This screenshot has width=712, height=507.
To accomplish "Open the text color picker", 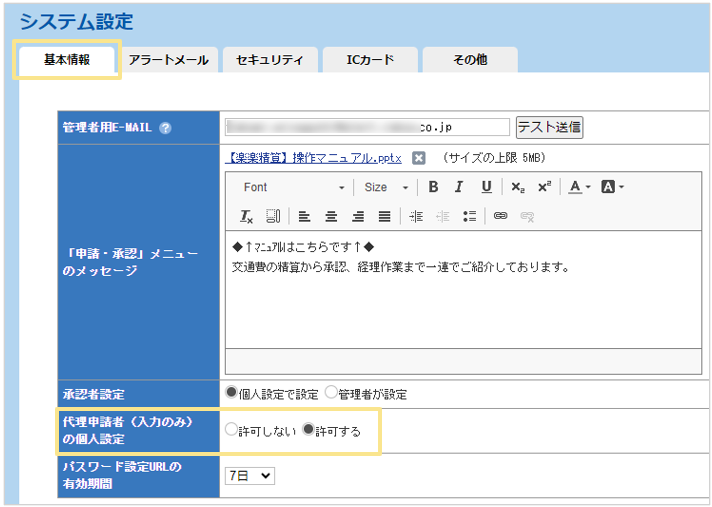I will pos(579,187).
